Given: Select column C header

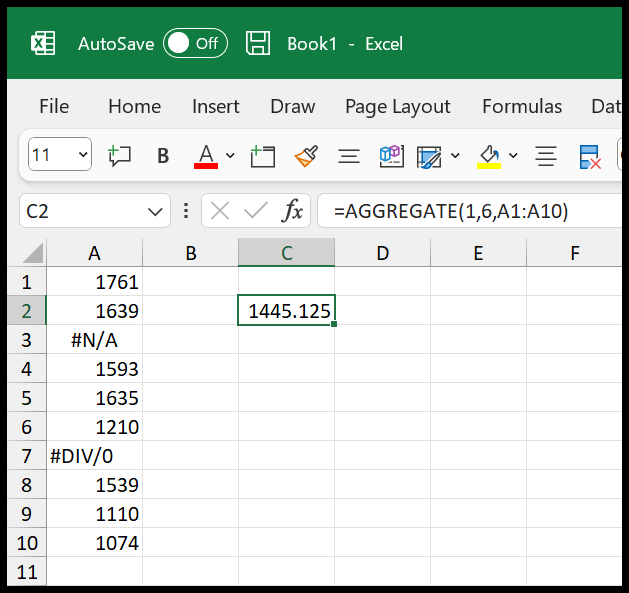Looking at the screenshot, I should (x=286, y=253).
